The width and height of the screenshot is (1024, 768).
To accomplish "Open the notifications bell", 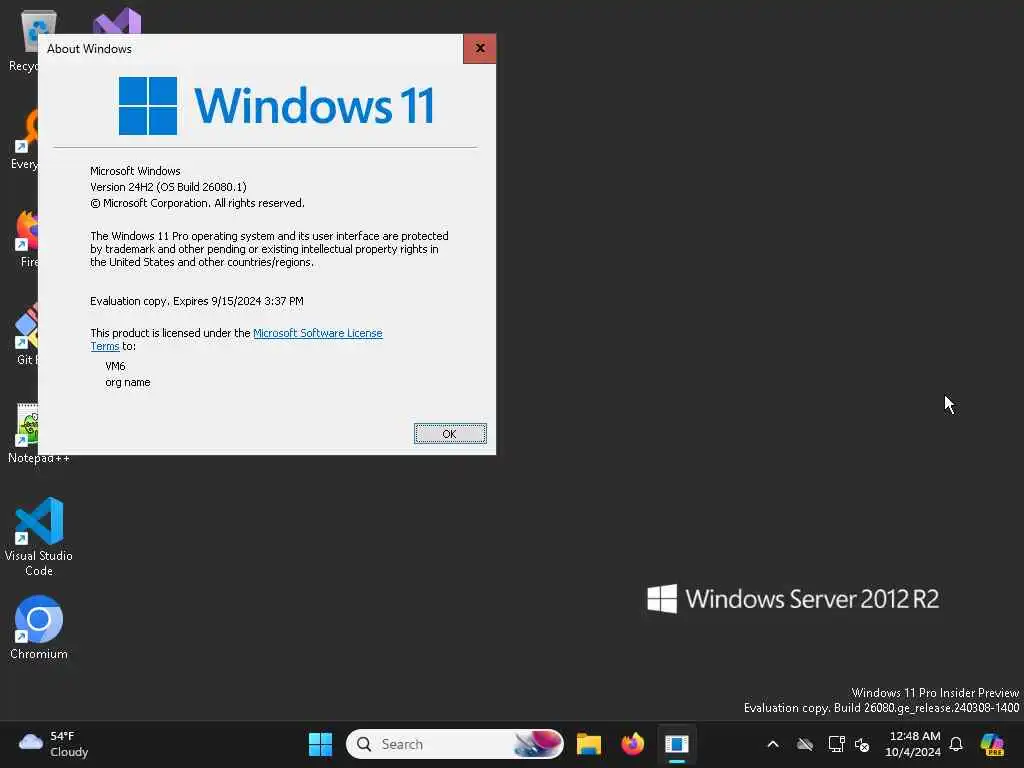I will (956, 744).
